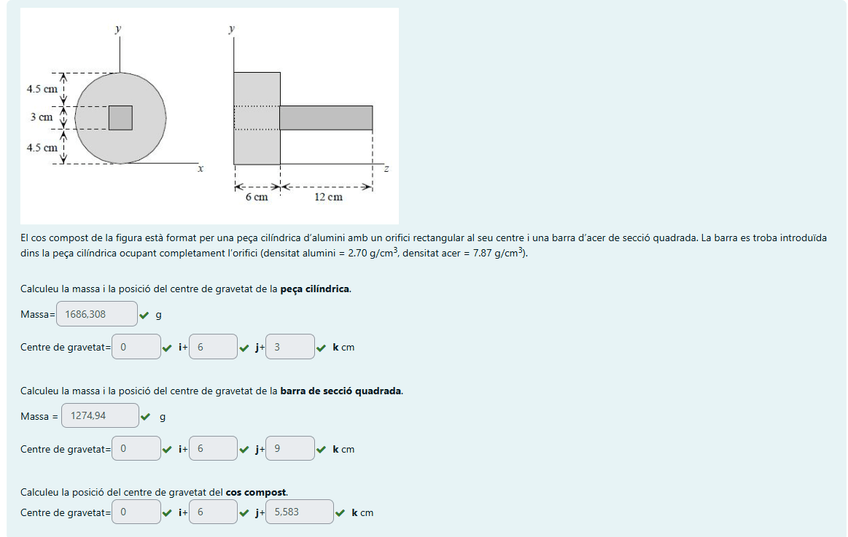Select the square bar Massa field 1274,94

99,416
